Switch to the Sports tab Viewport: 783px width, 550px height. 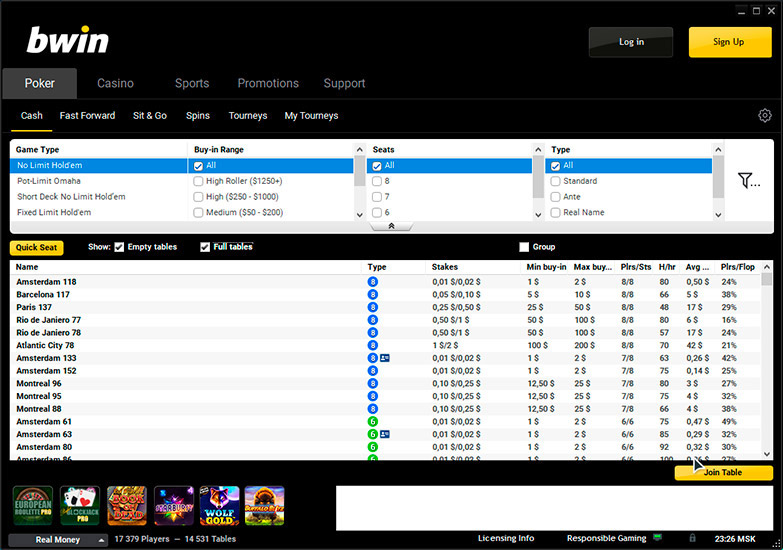click(x=192, y=83)
